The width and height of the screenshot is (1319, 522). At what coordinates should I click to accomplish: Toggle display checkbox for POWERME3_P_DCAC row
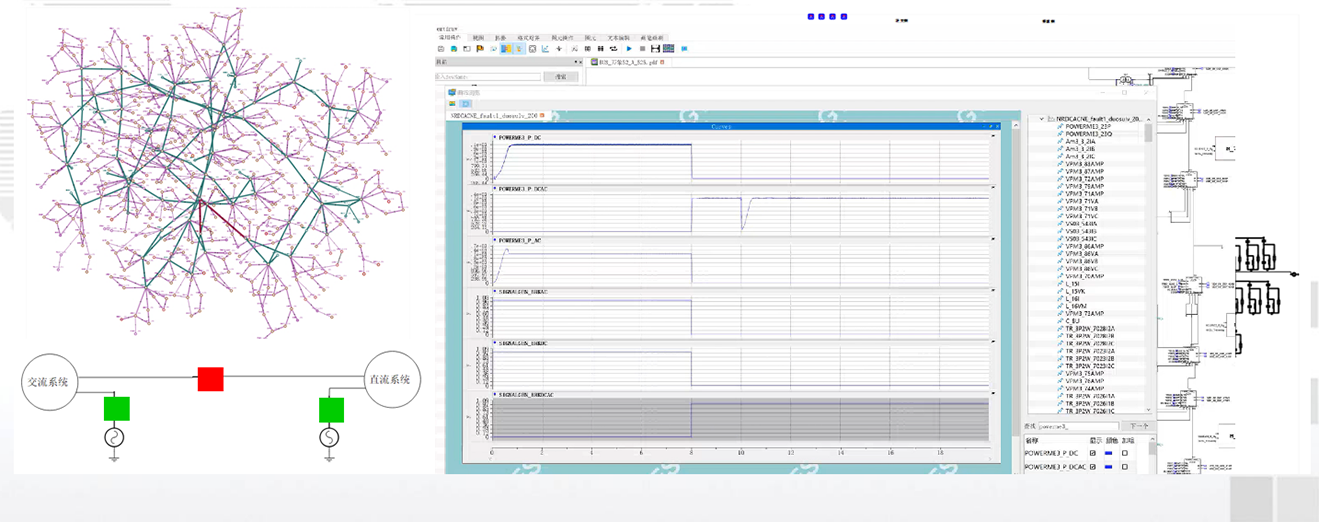pyautogui.click(x=1092, y=467)
